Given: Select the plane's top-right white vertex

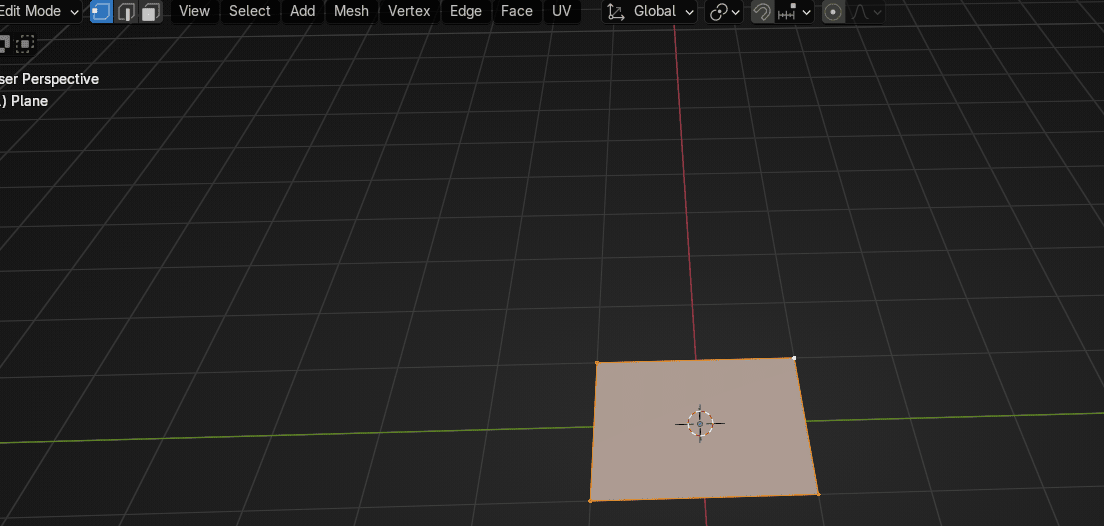Looking at the screenshot, I should point(794,358).
